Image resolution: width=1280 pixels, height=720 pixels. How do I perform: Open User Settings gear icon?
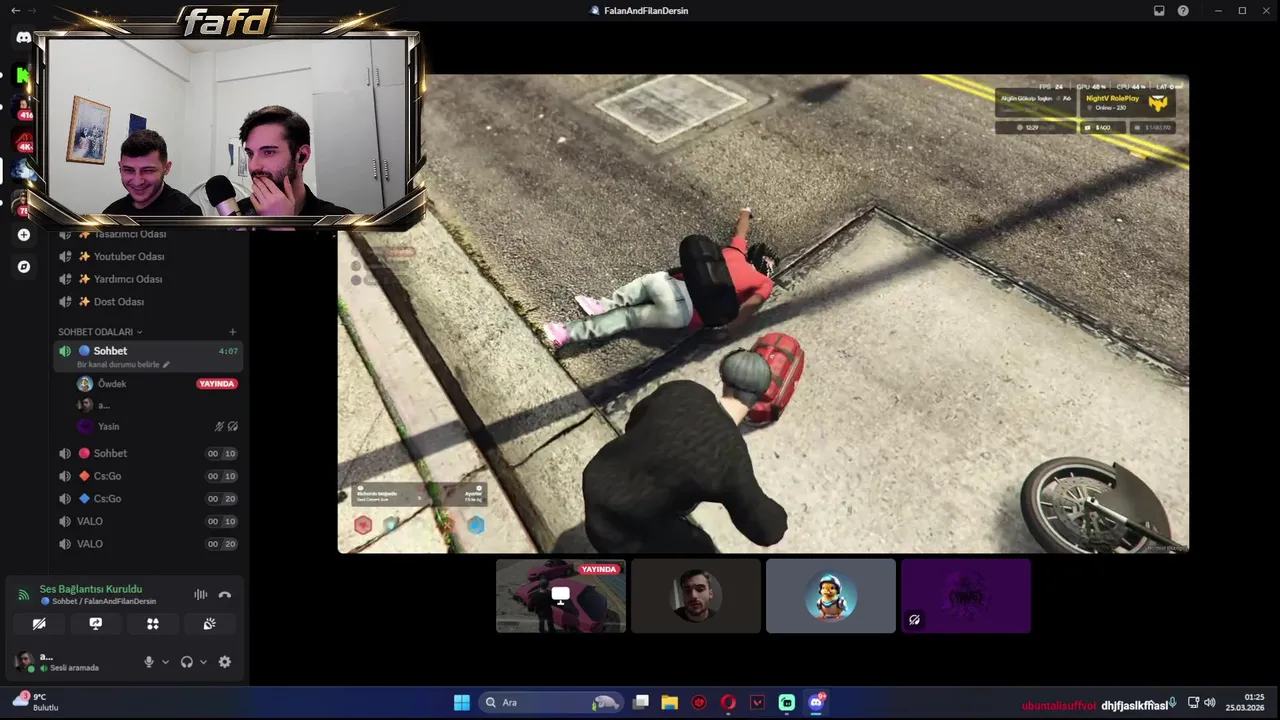tap(225, 662)
